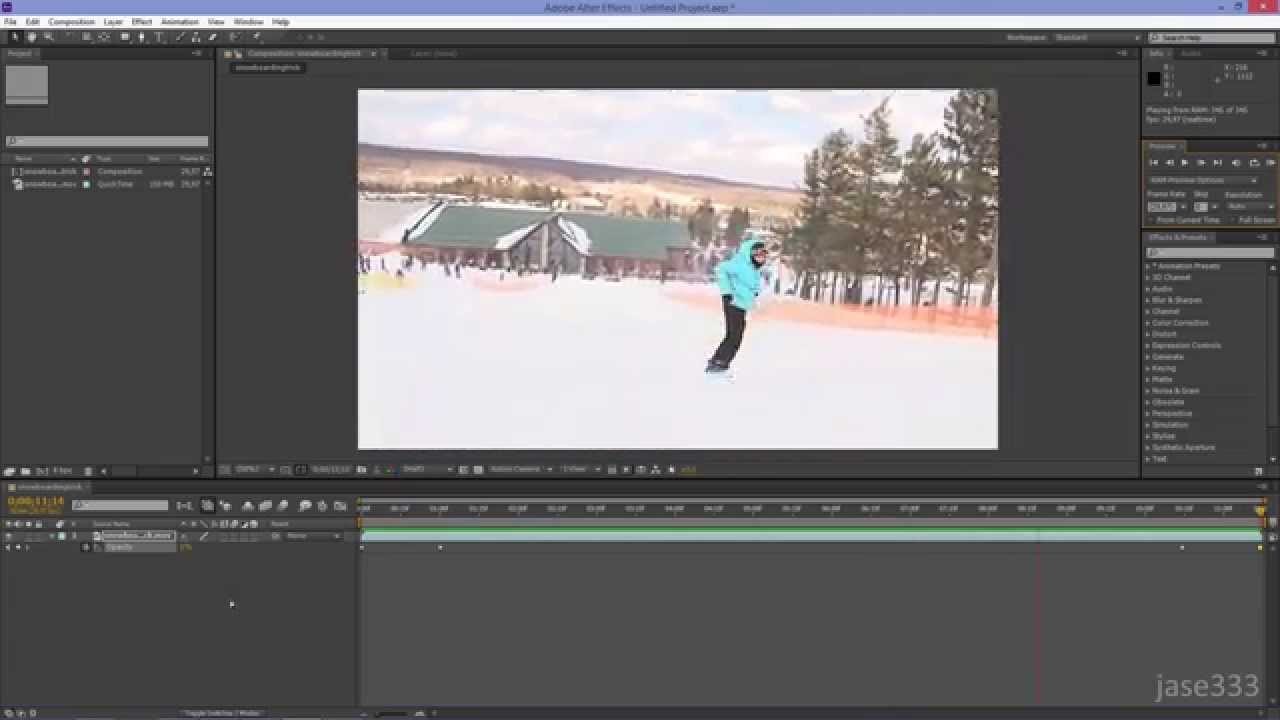Select the Horizontal Type tool

click(x=158, y=37)
